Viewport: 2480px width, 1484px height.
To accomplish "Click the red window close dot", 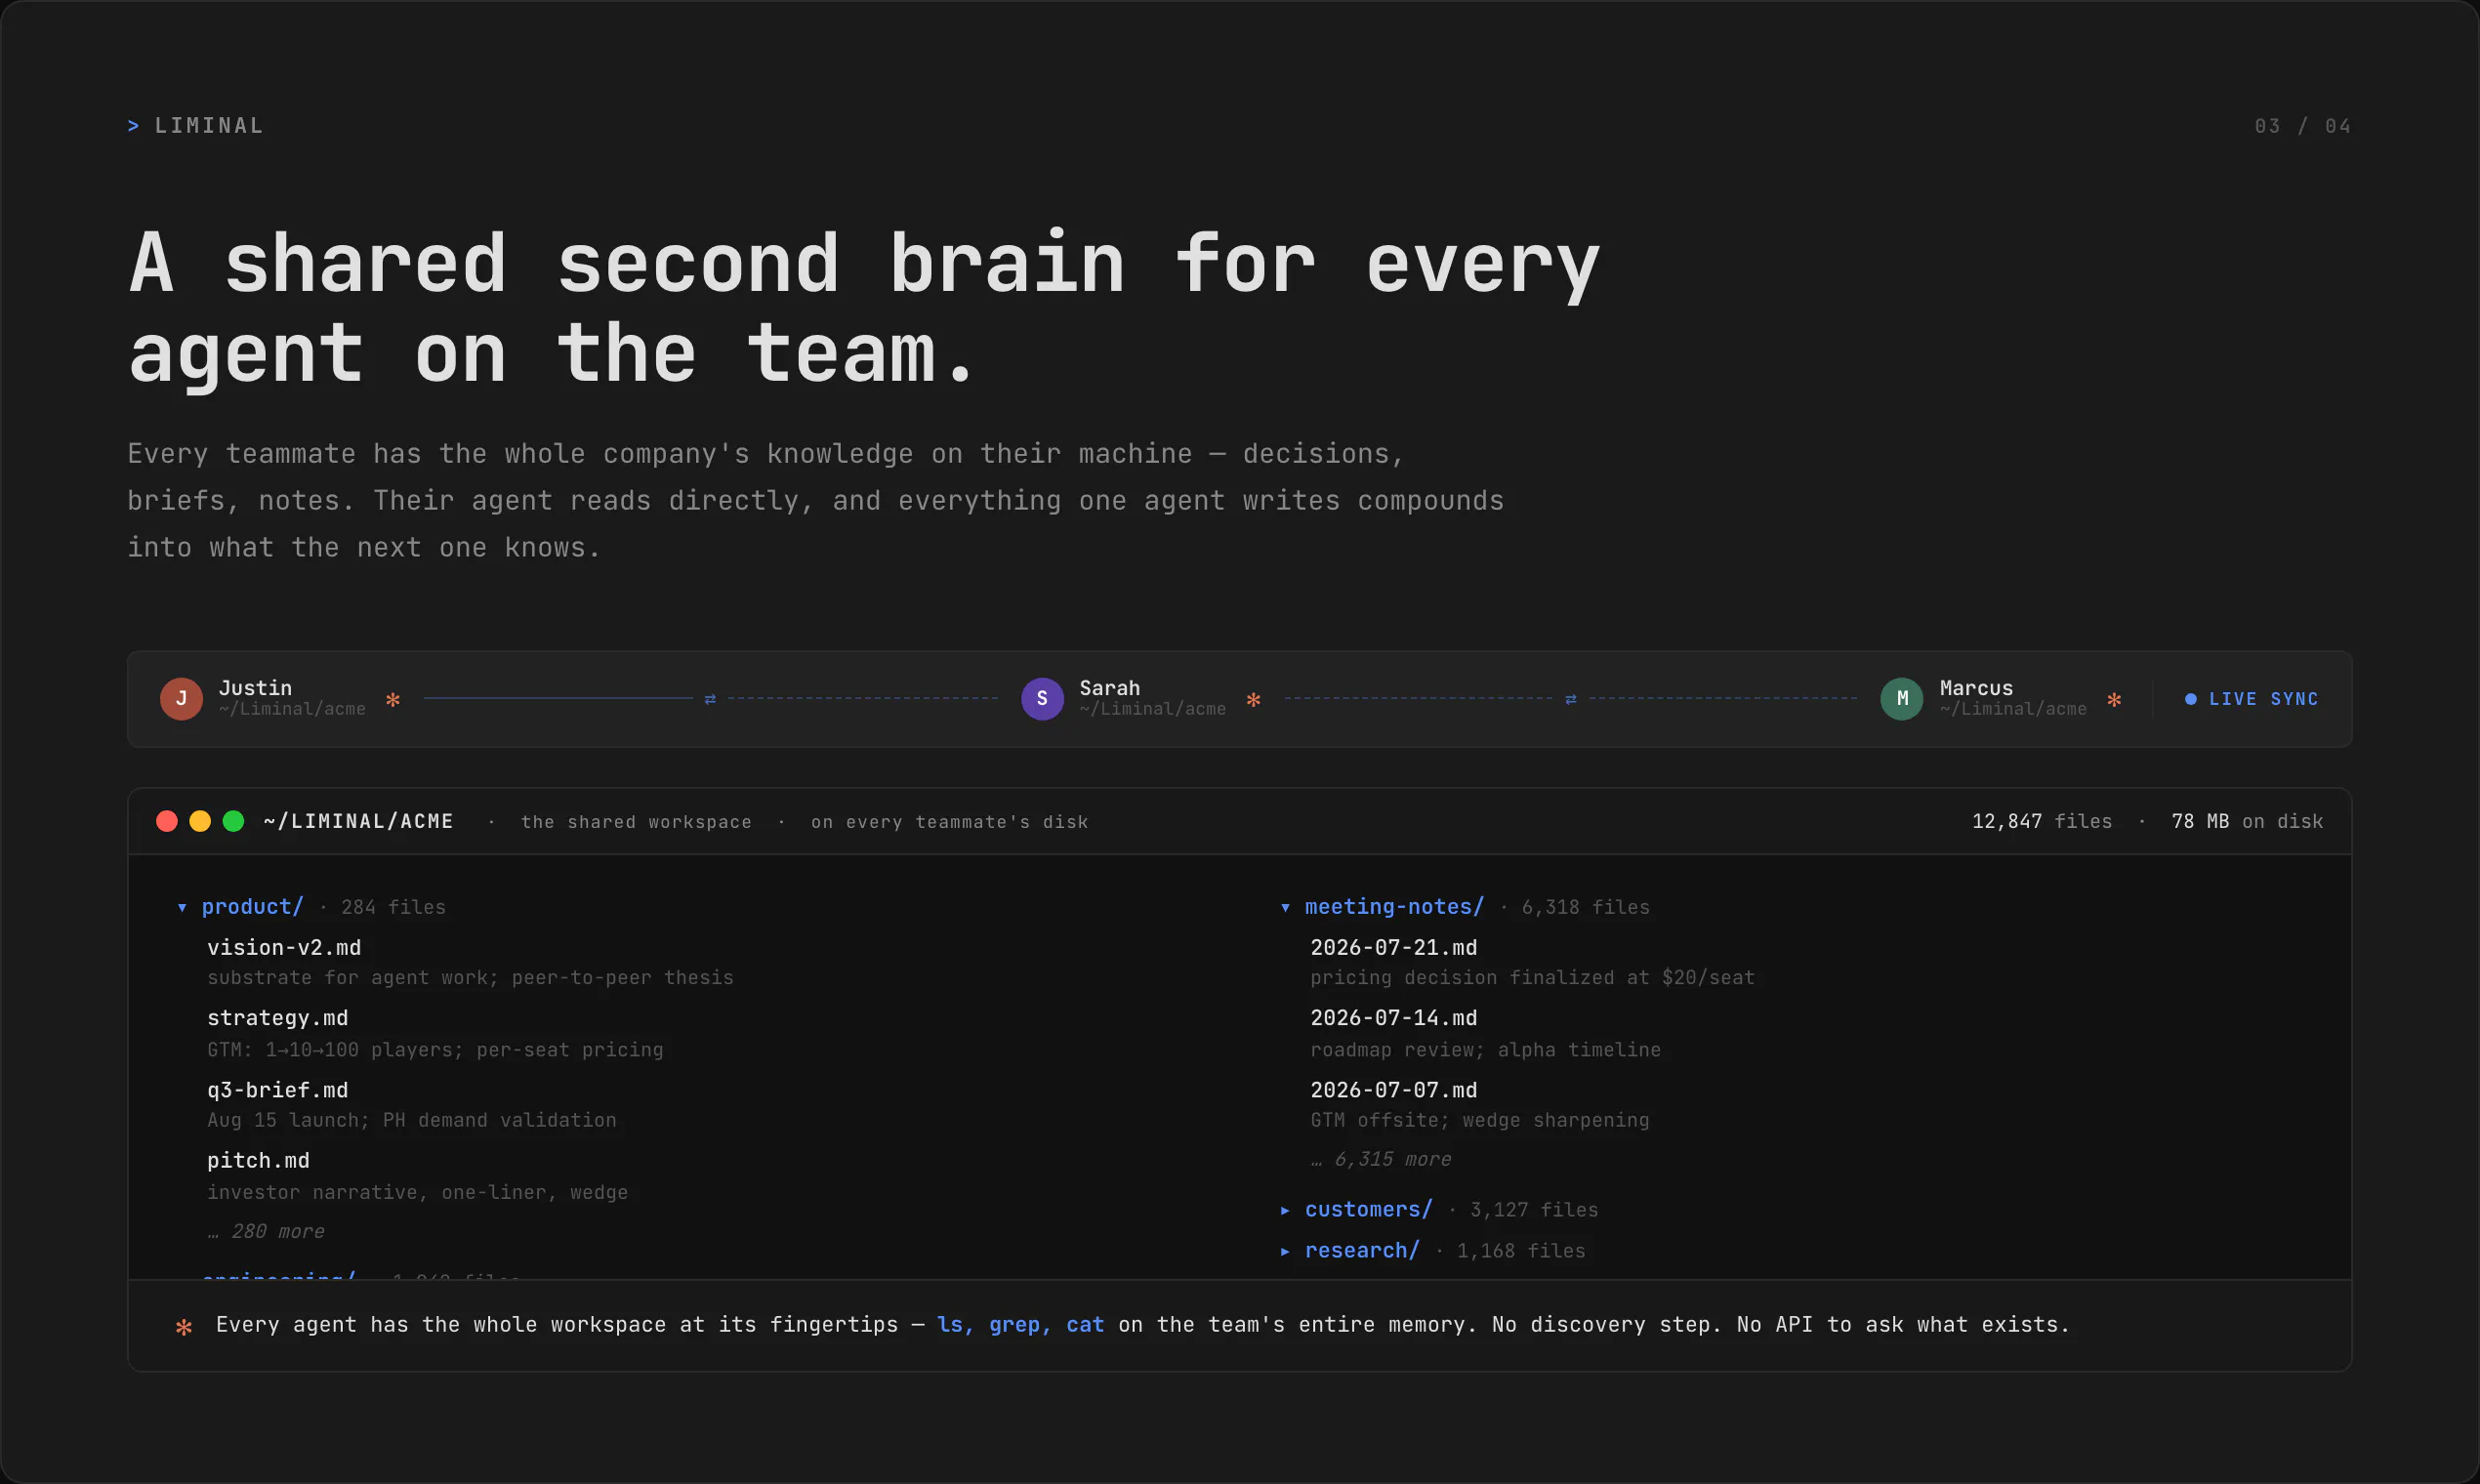I will [x=167, y=821].
